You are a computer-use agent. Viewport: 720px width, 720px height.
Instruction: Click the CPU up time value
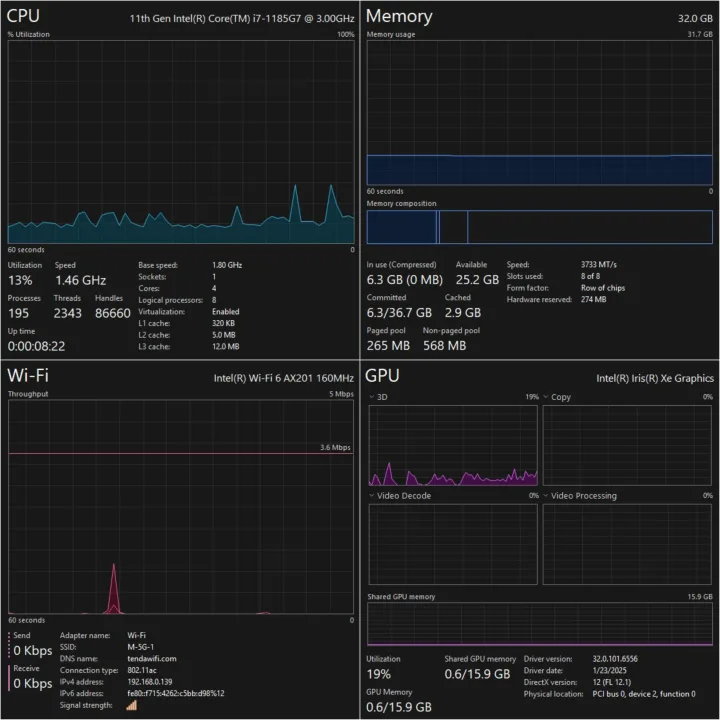(x=37, y=346)
